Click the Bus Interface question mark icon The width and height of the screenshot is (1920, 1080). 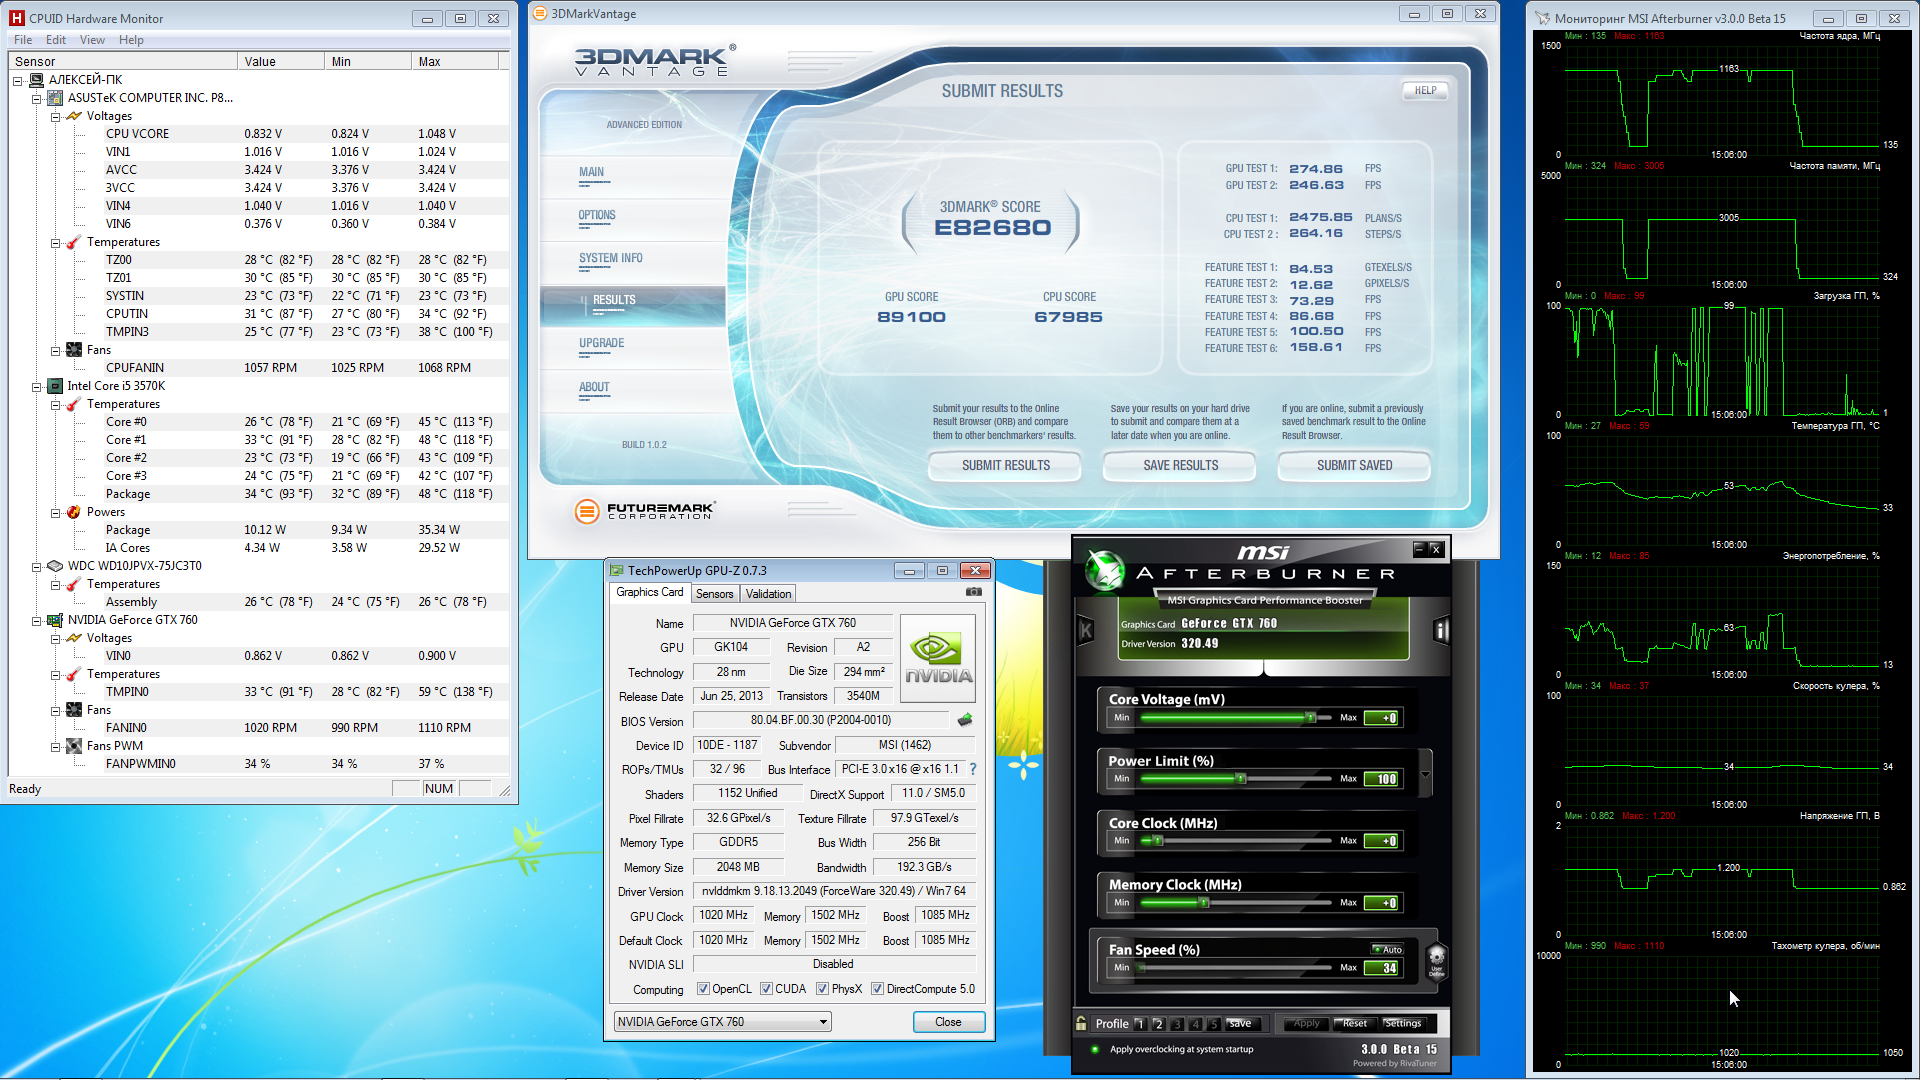(972, 769)
